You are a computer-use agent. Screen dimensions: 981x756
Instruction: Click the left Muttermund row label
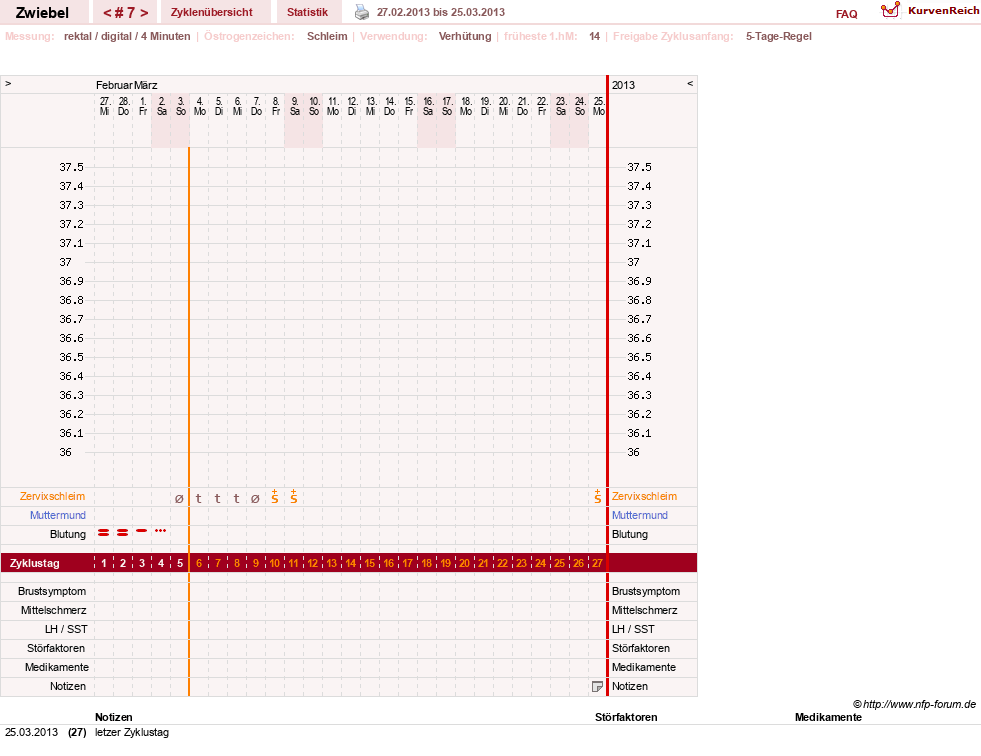coord(58,515)
